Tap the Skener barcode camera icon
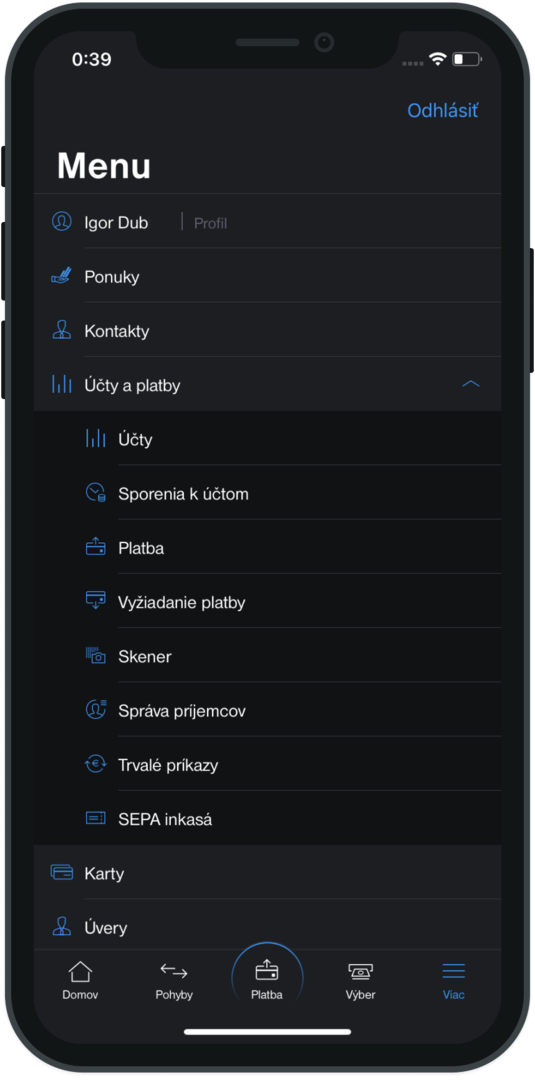The image size is (535, 1080). coord(95,656)
